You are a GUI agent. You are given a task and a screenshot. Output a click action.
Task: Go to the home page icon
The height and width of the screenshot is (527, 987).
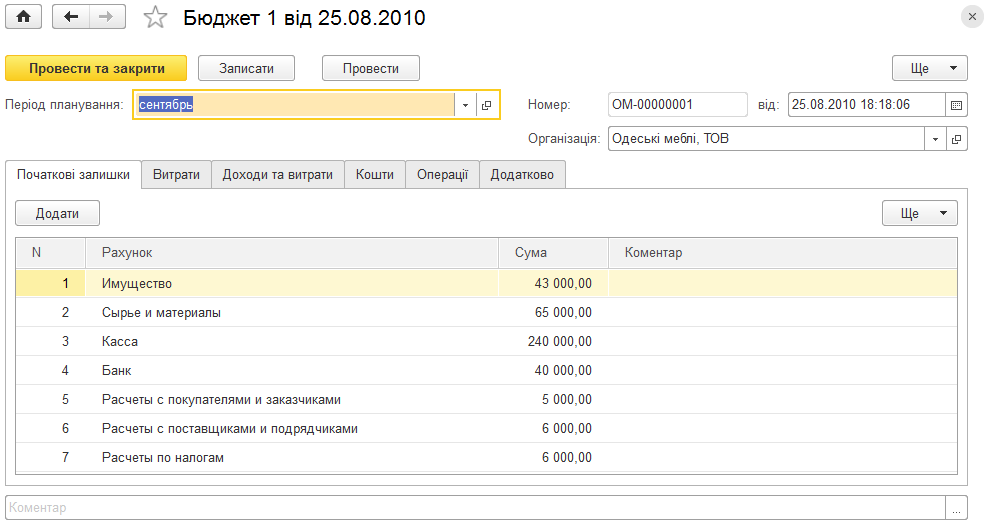pyautogui.click(x=23, y=17)
